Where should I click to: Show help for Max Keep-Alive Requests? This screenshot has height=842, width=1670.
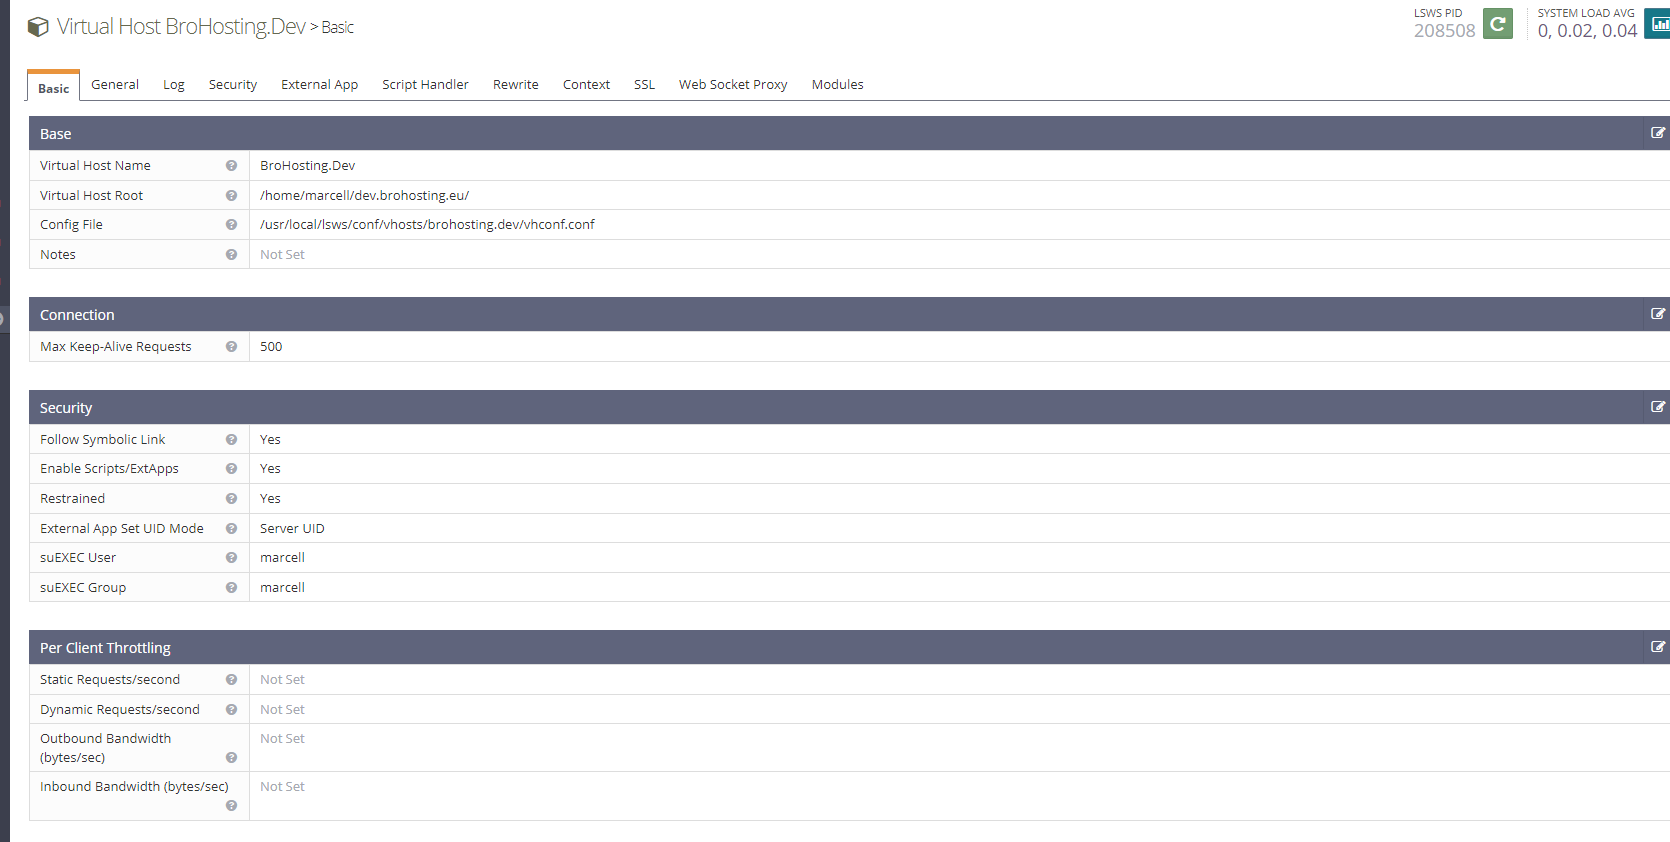[231, 347]
